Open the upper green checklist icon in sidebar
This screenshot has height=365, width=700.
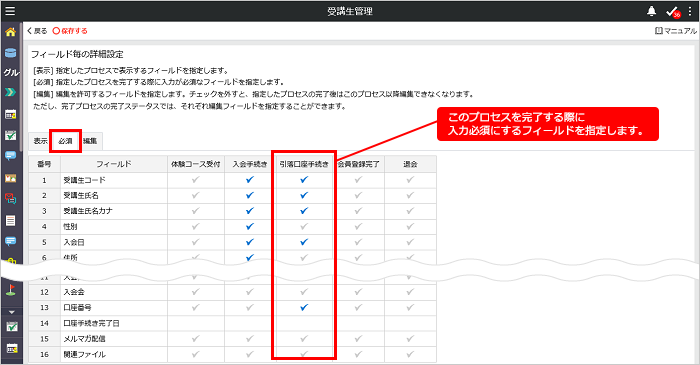pyautogui.click(x=10, y=135)
